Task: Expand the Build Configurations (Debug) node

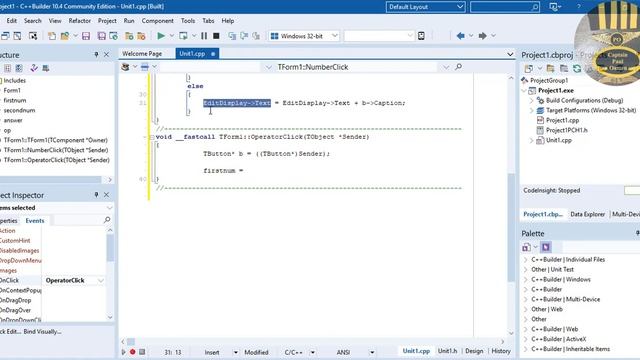Action: click(x=531, y=100)
